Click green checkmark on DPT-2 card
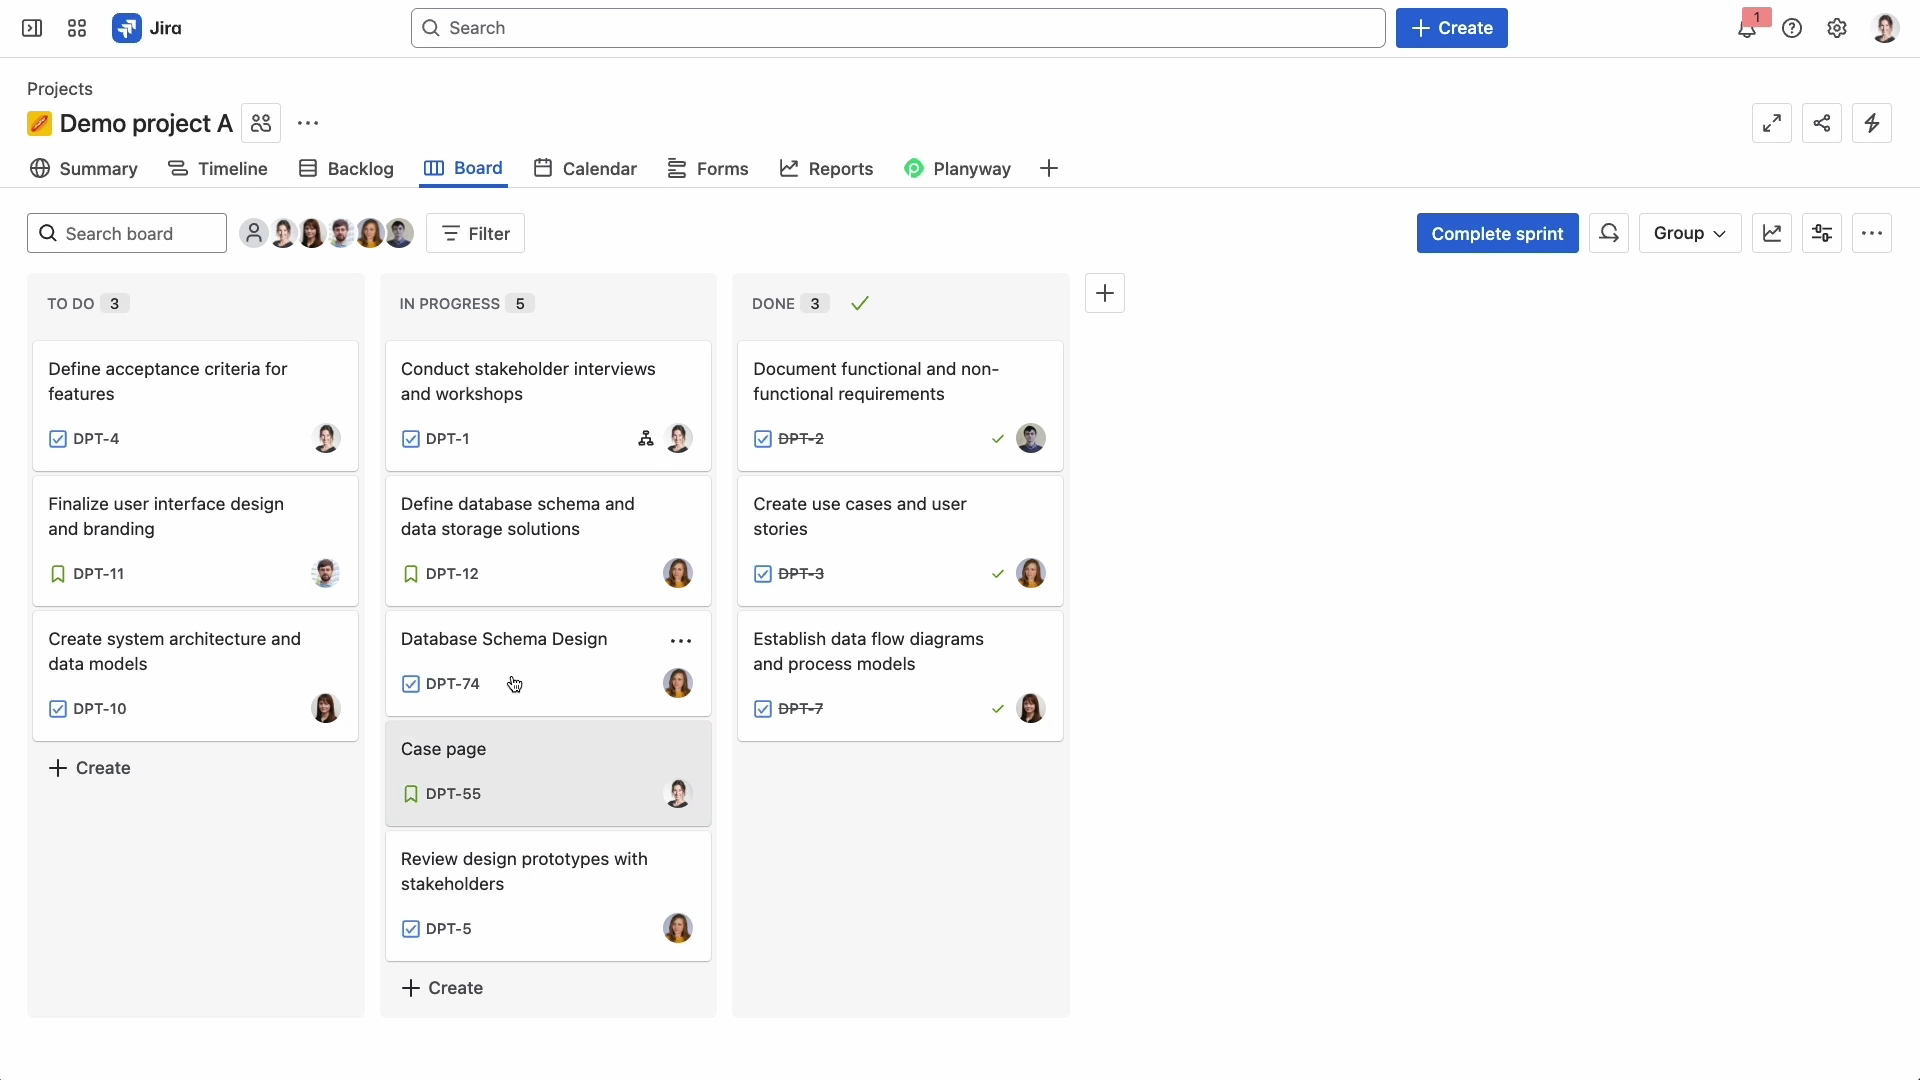Image resolution: width=1920 pixels, height=1080 pixels. [997, 439]
